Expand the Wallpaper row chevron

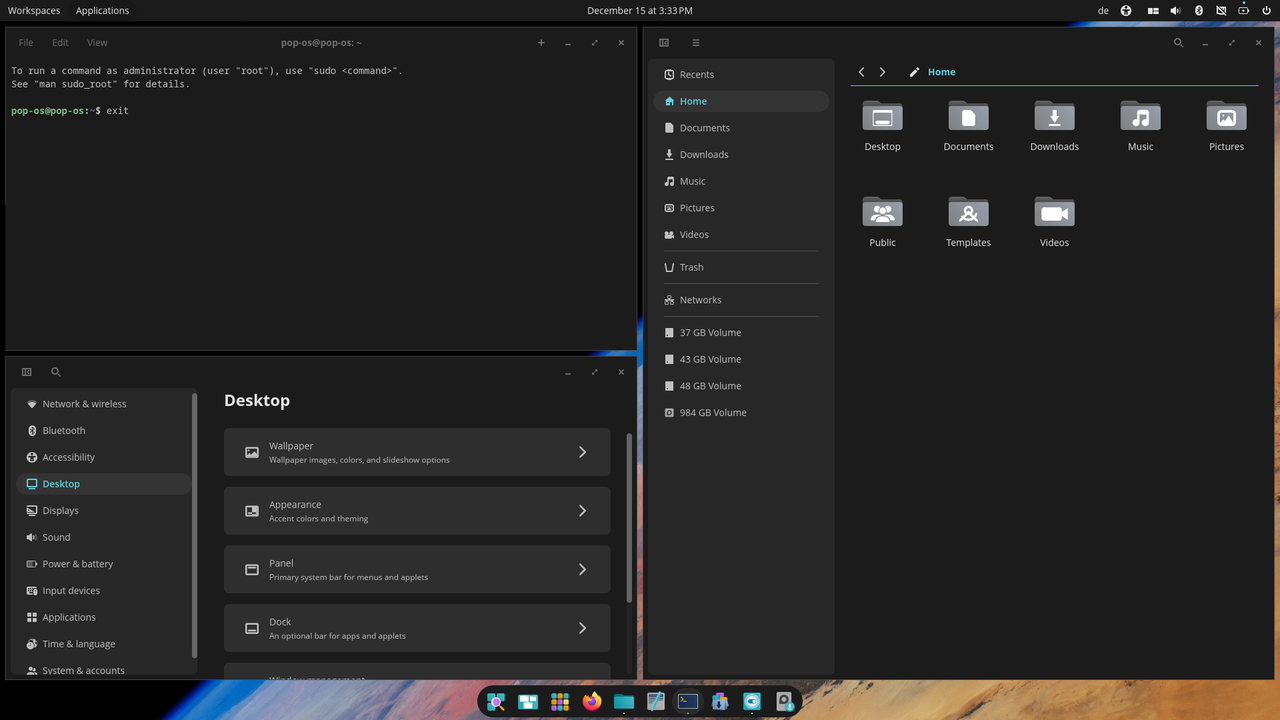tap(582, 452)
